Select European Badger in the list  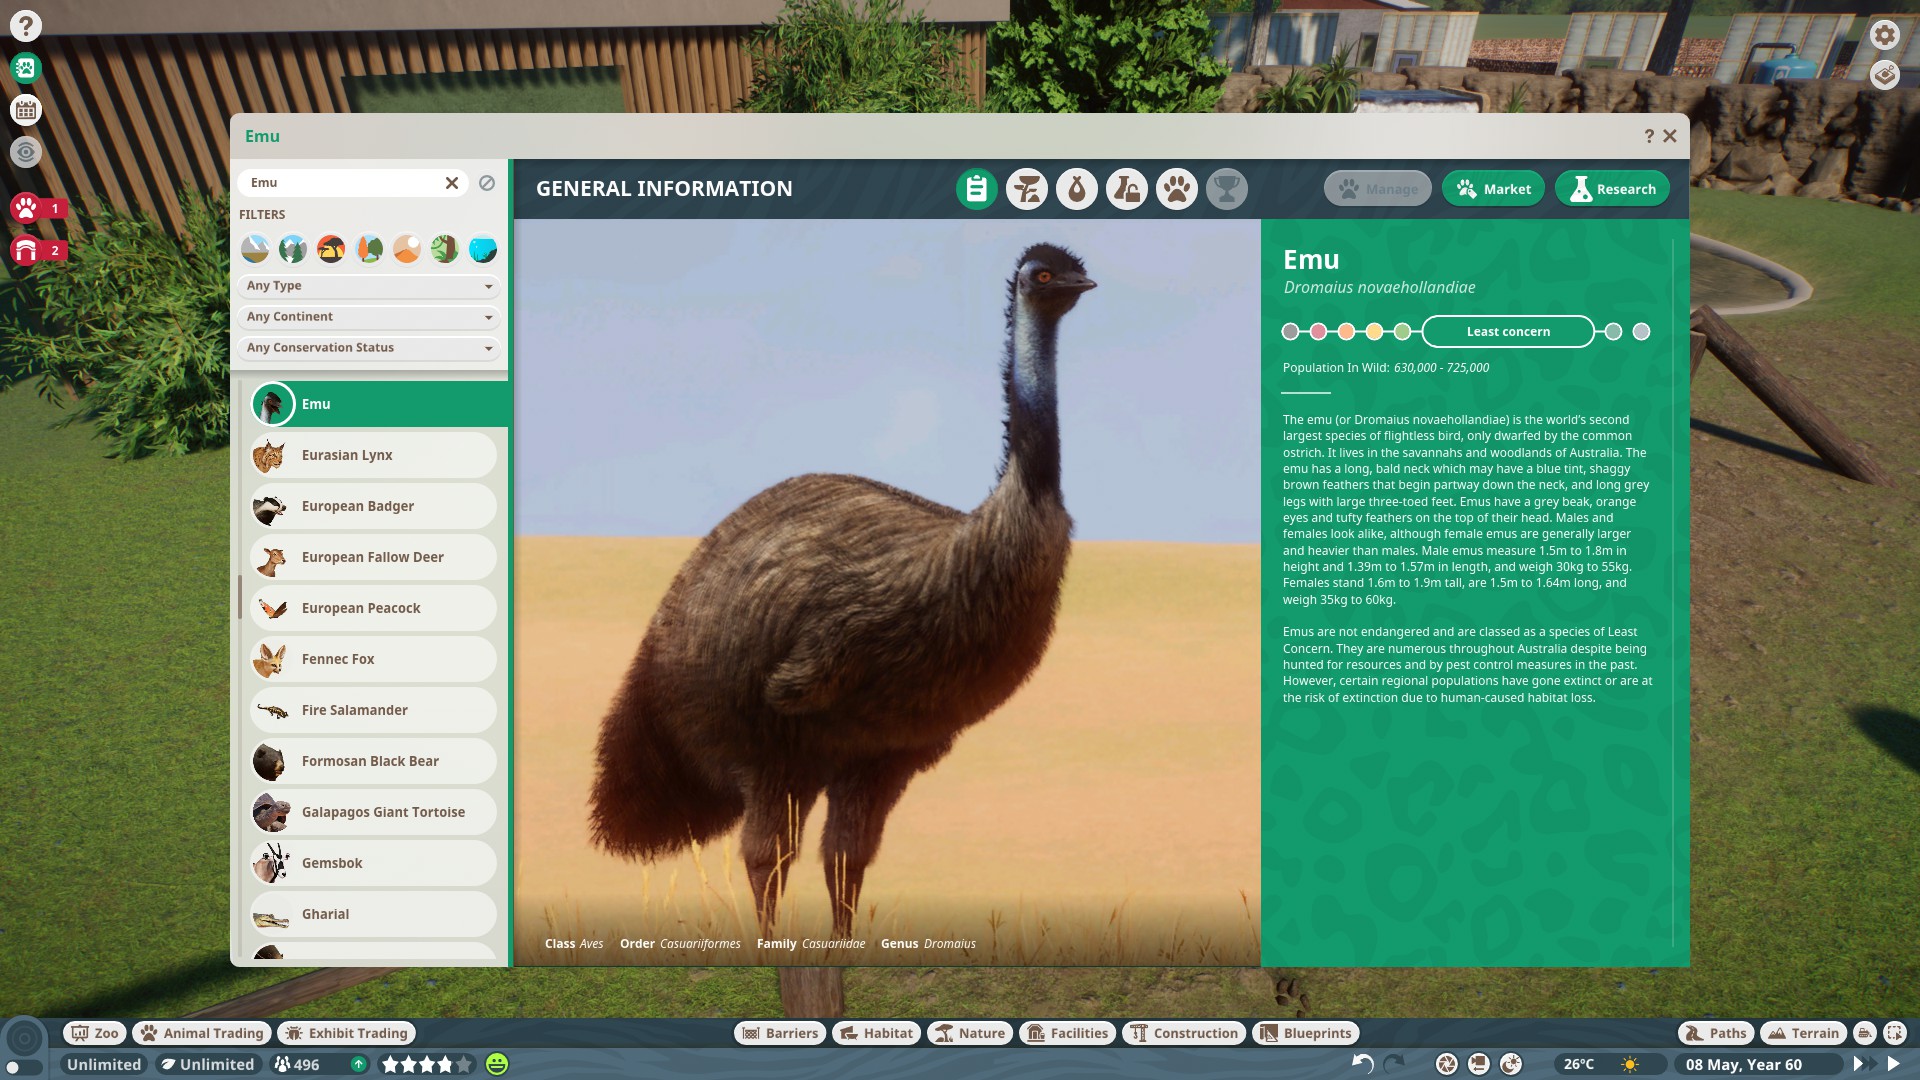[373, 506]
